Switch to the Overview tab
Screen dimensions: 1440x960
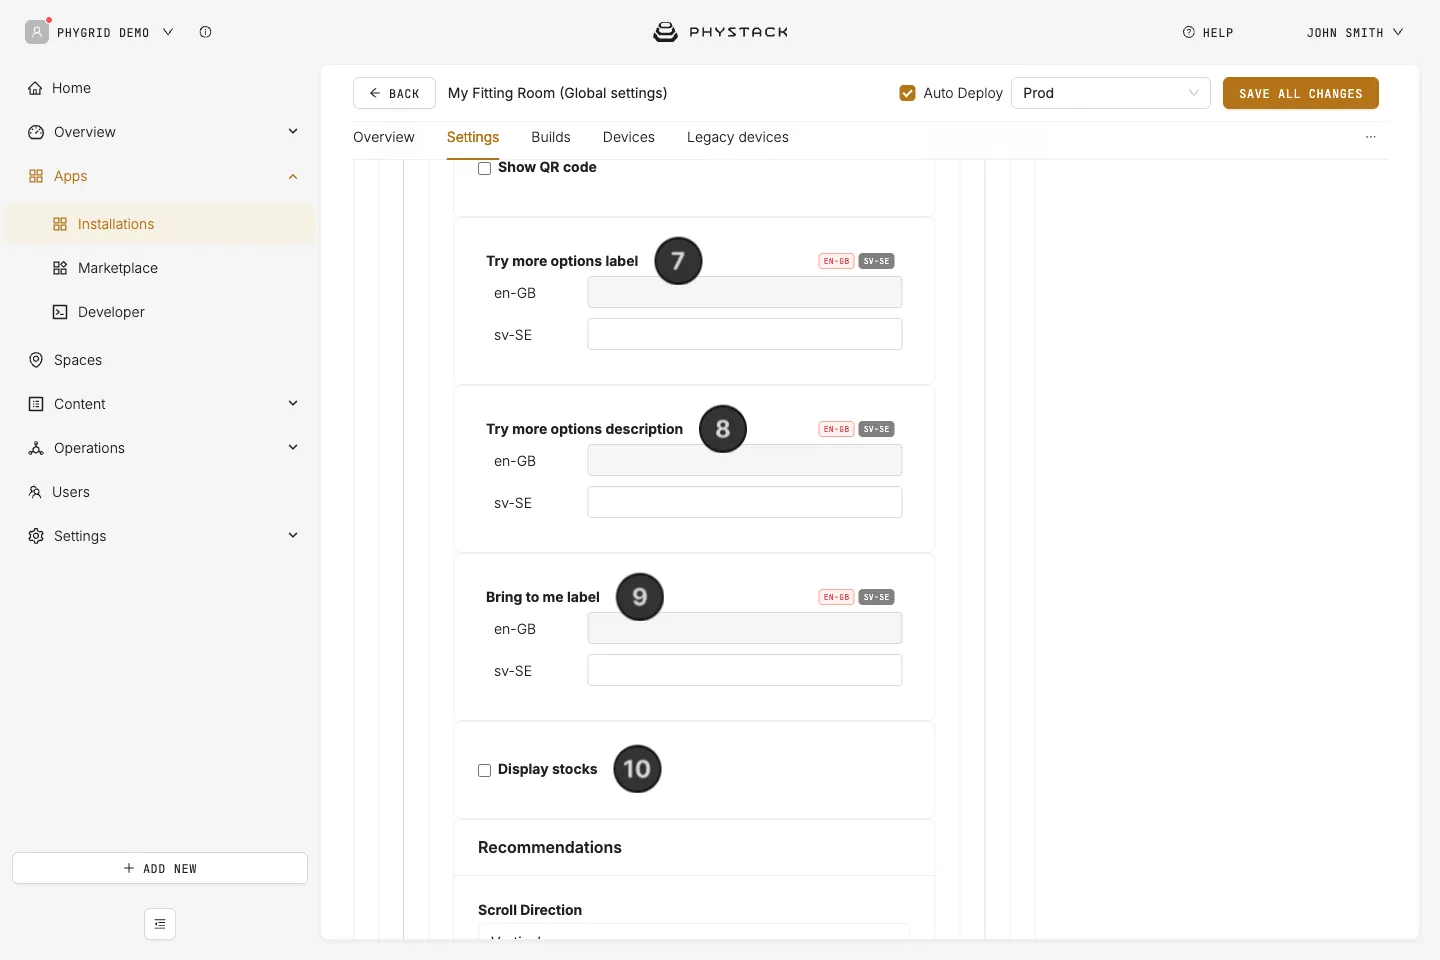tap(384, 137)
